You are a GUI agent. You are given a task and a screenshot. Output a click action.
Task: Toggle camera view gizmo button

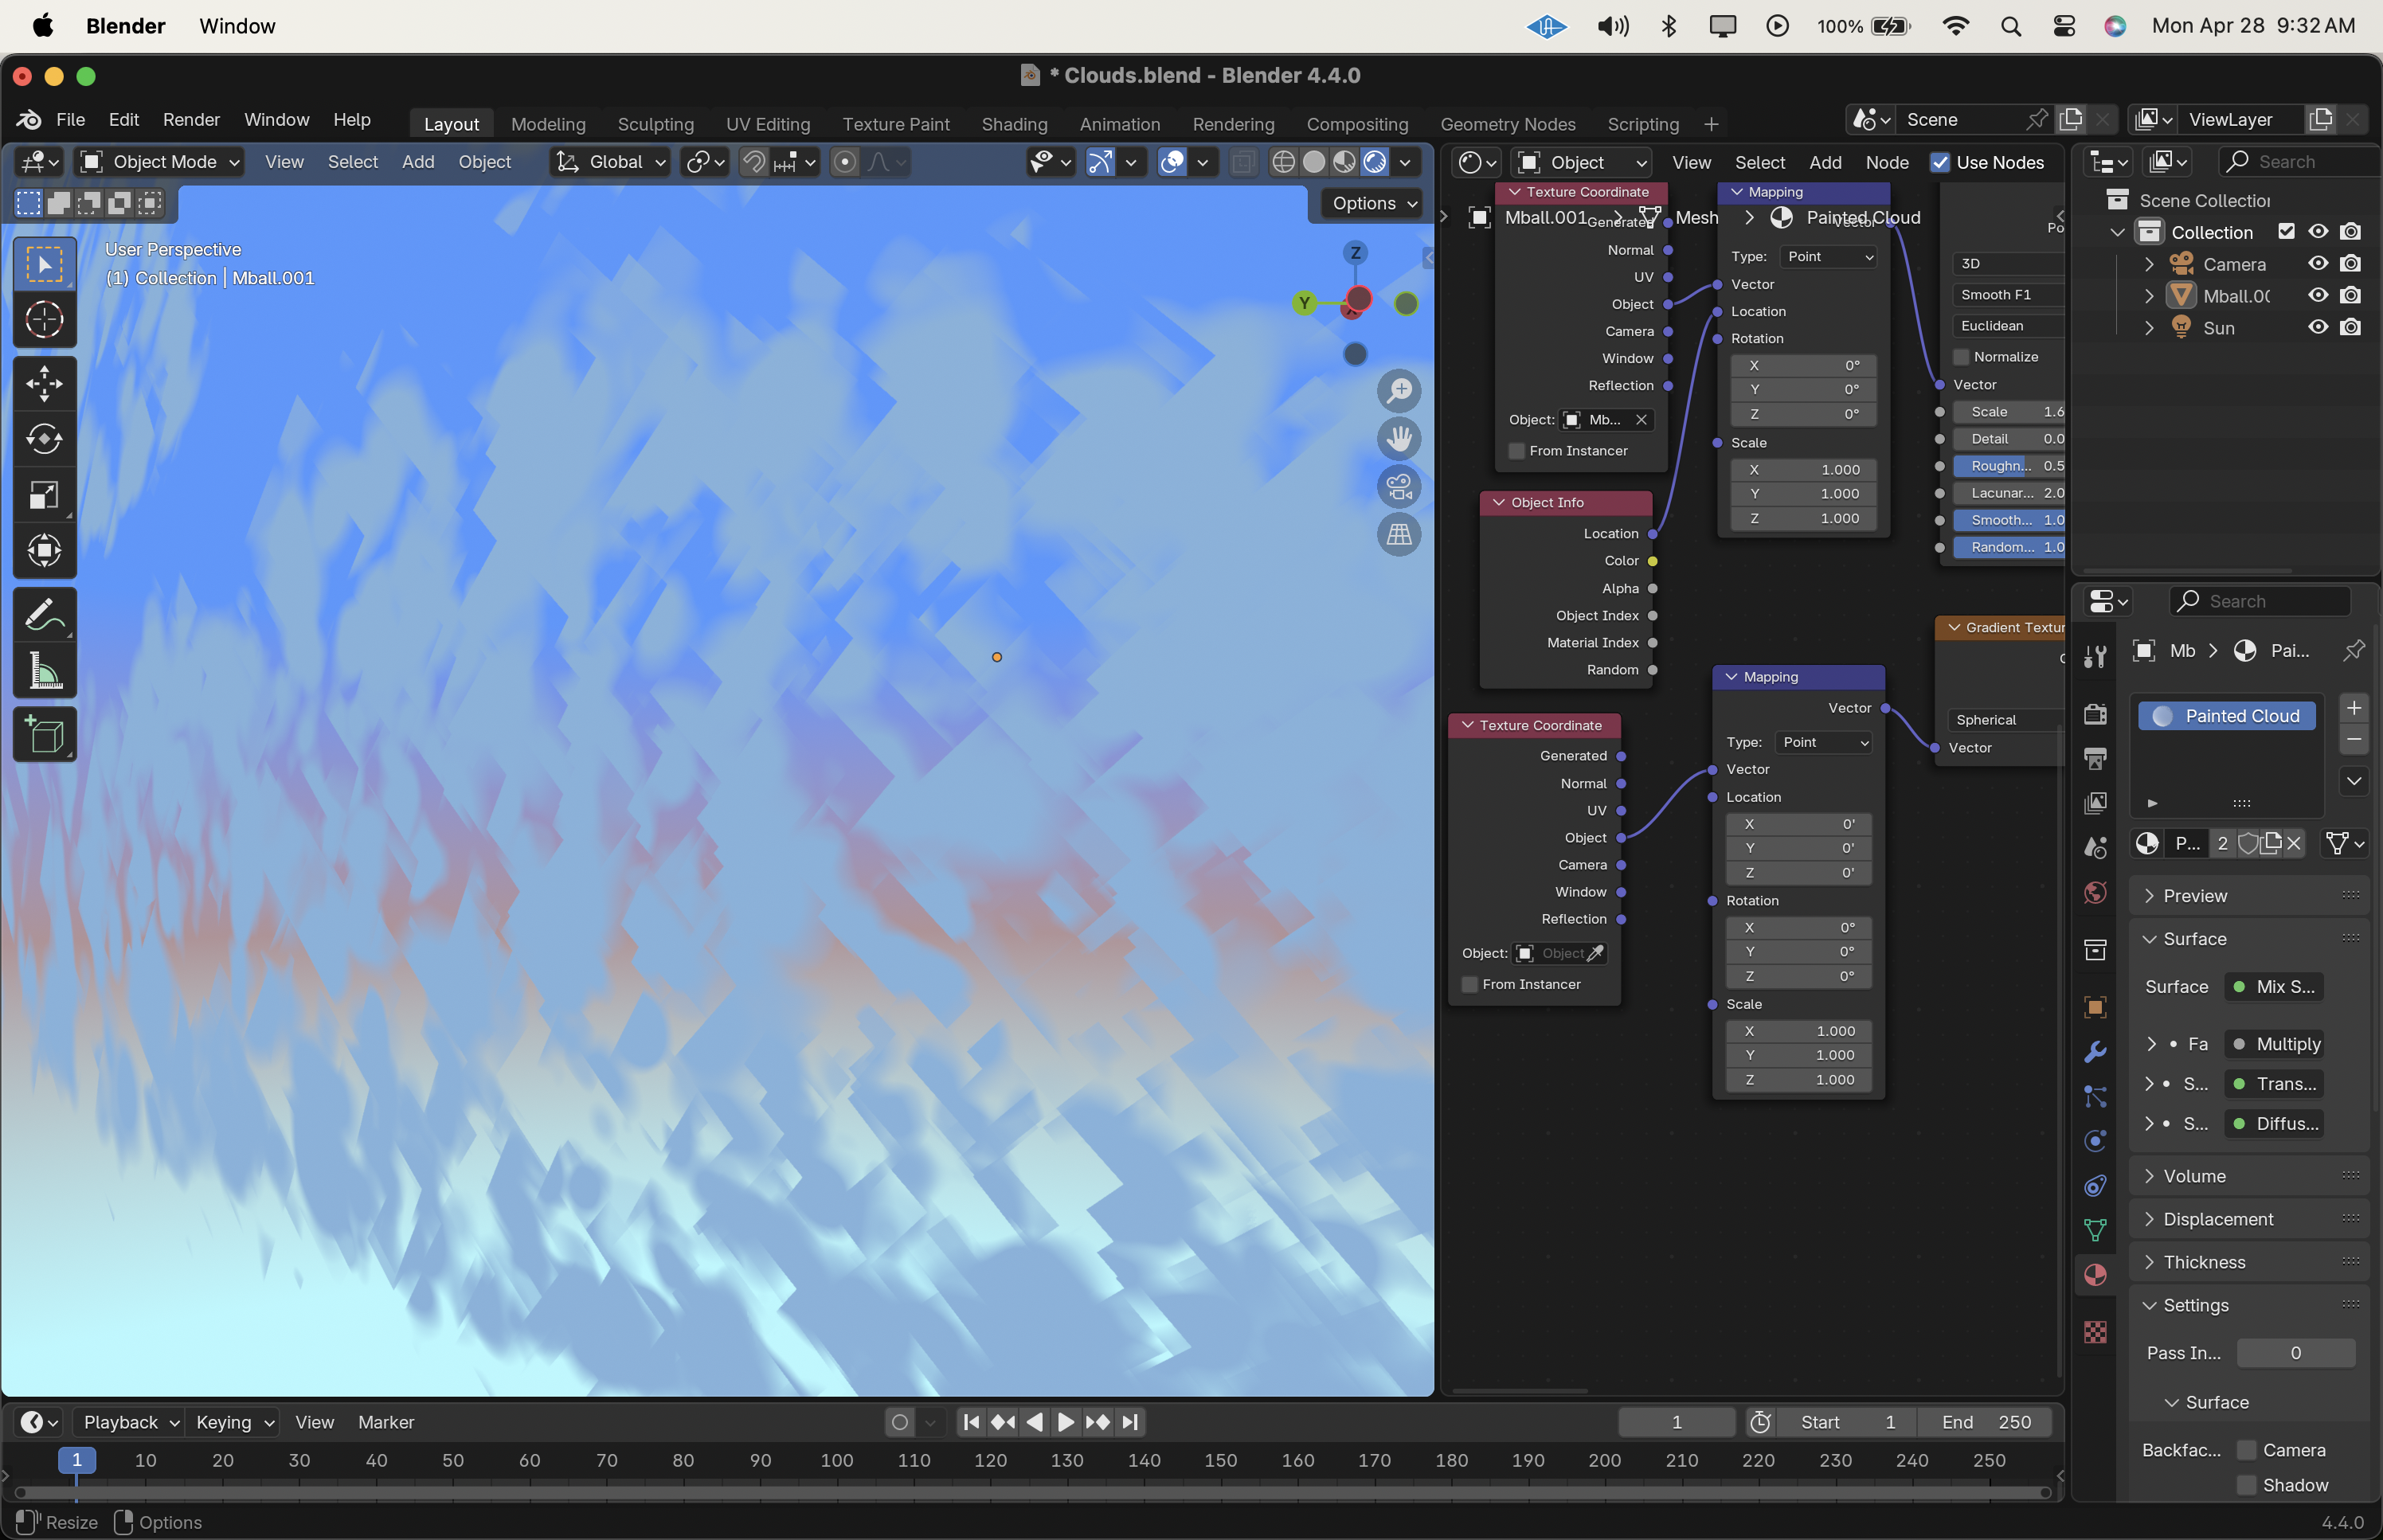point(1399,487)
